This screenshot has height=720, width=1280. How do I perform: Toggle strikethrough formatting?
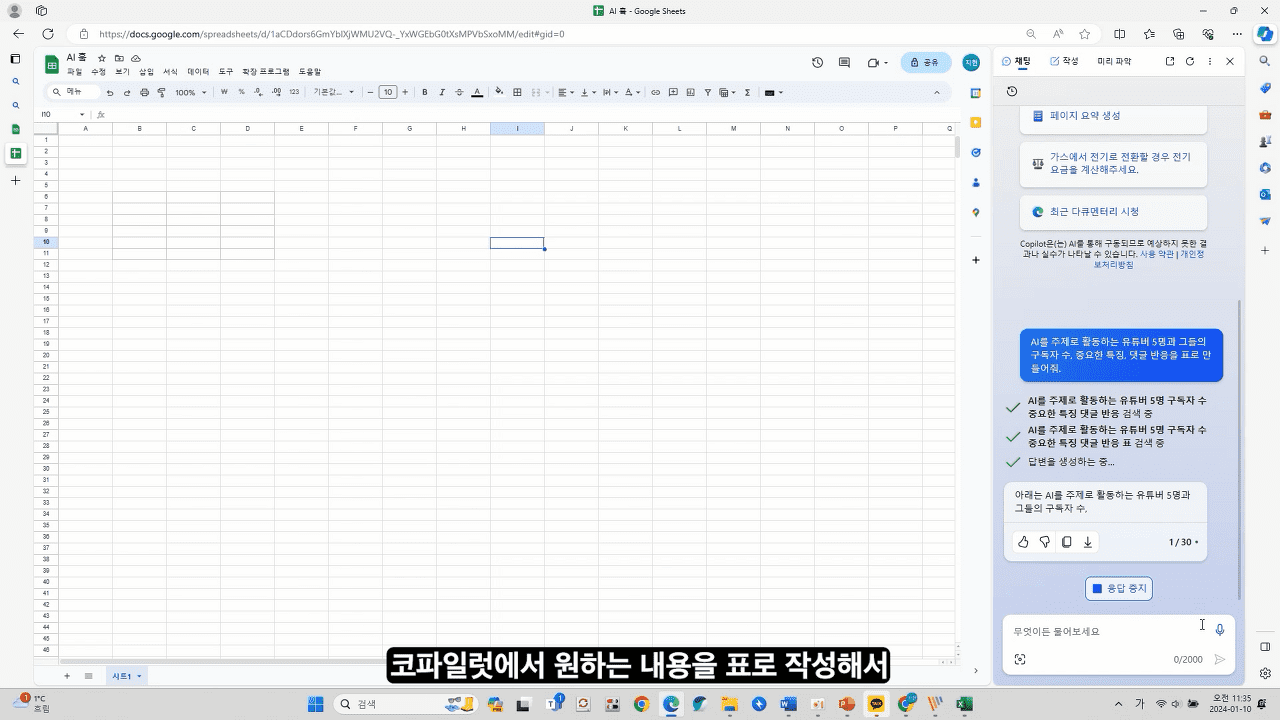coord(459,92)
